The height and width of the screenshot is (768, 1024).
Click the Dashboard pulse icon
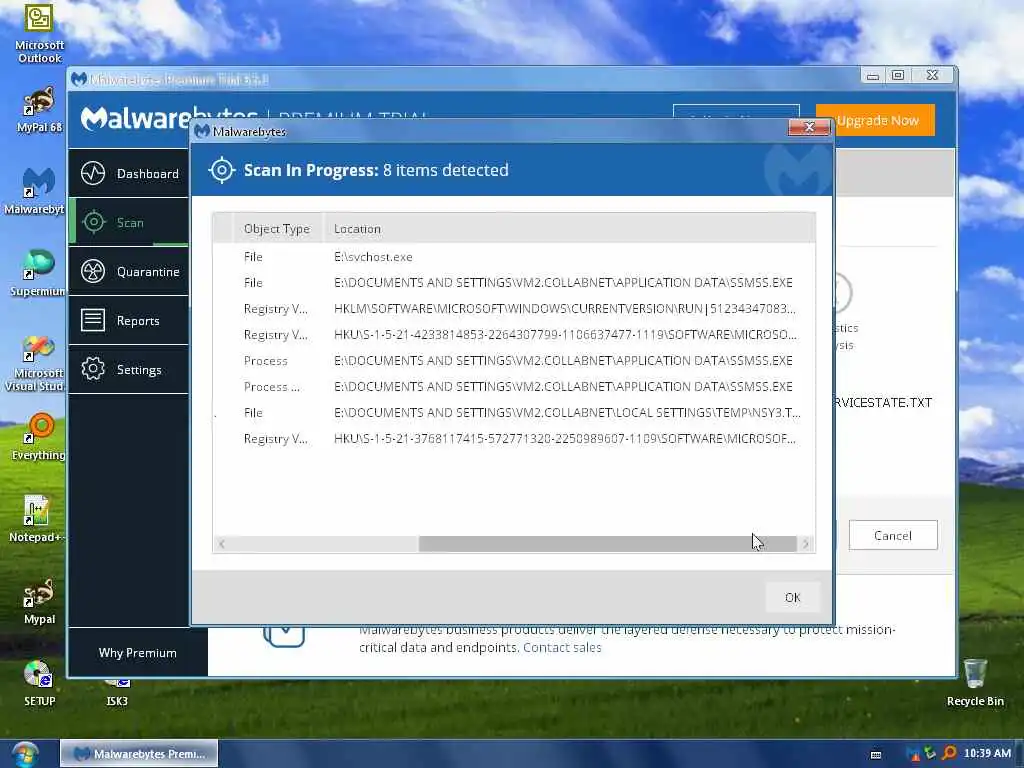(93, 173)
